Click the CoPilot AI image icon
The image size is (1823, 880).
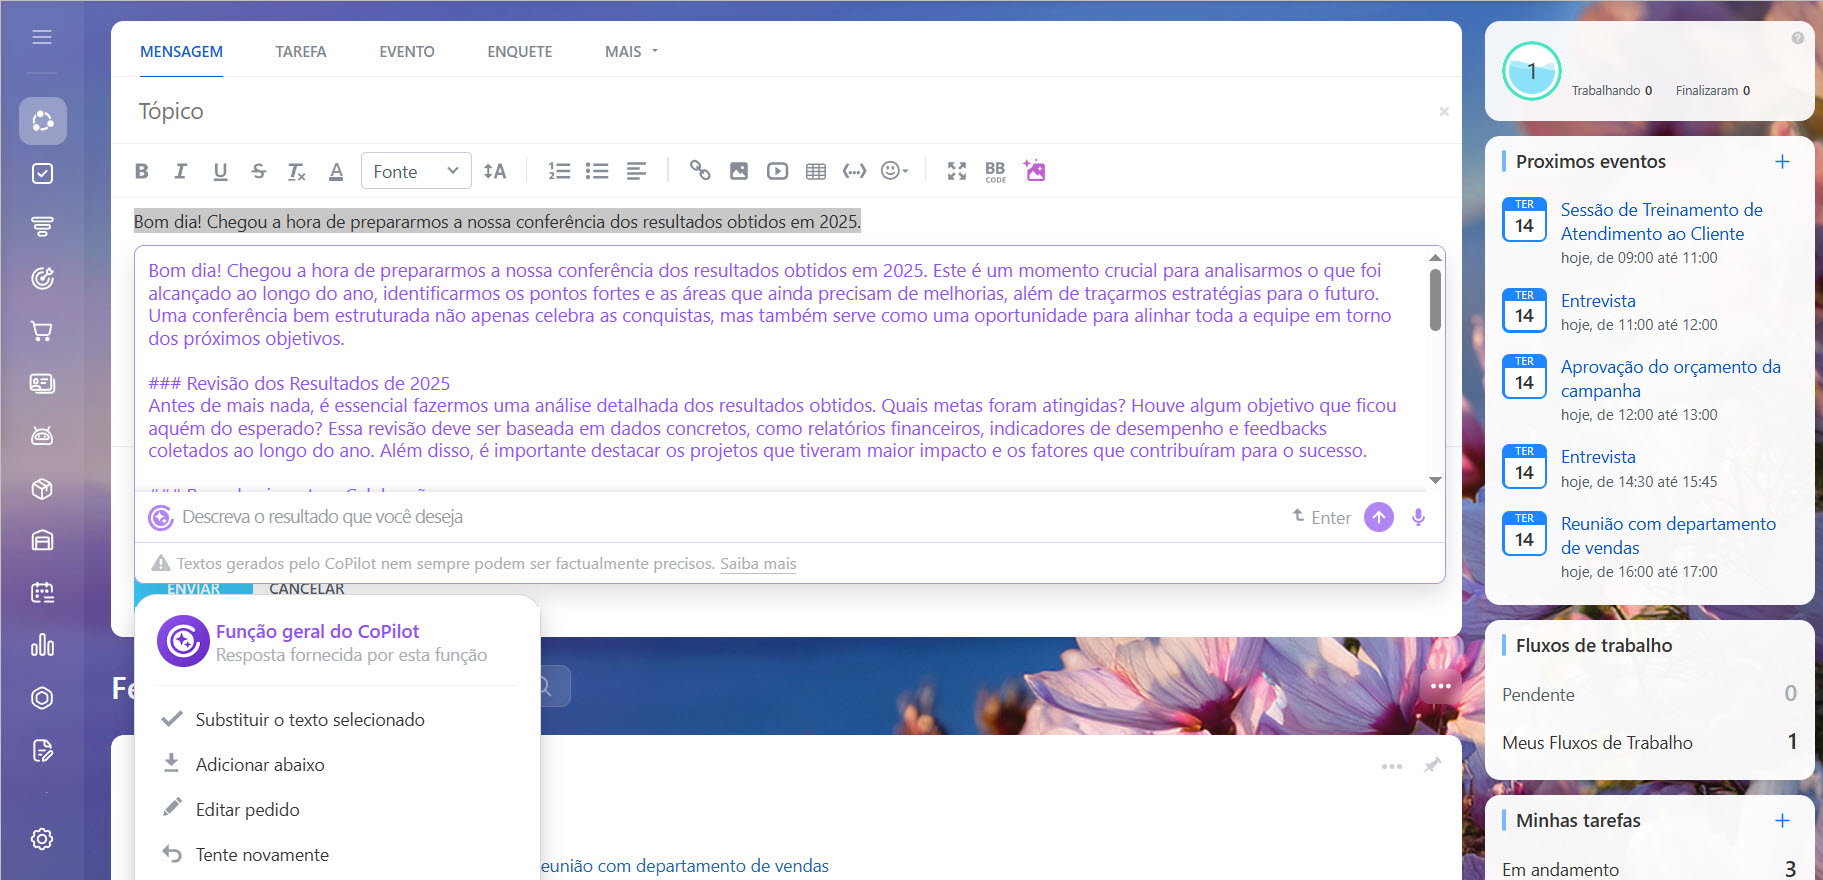pos(1035,171)
